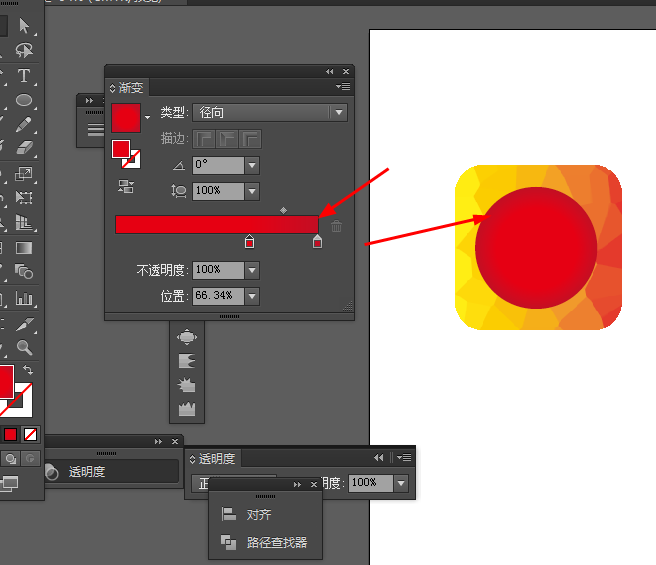Expand the collapsed Transparency dock
This screenshot has height=565, width=656.
pos(158,442)
